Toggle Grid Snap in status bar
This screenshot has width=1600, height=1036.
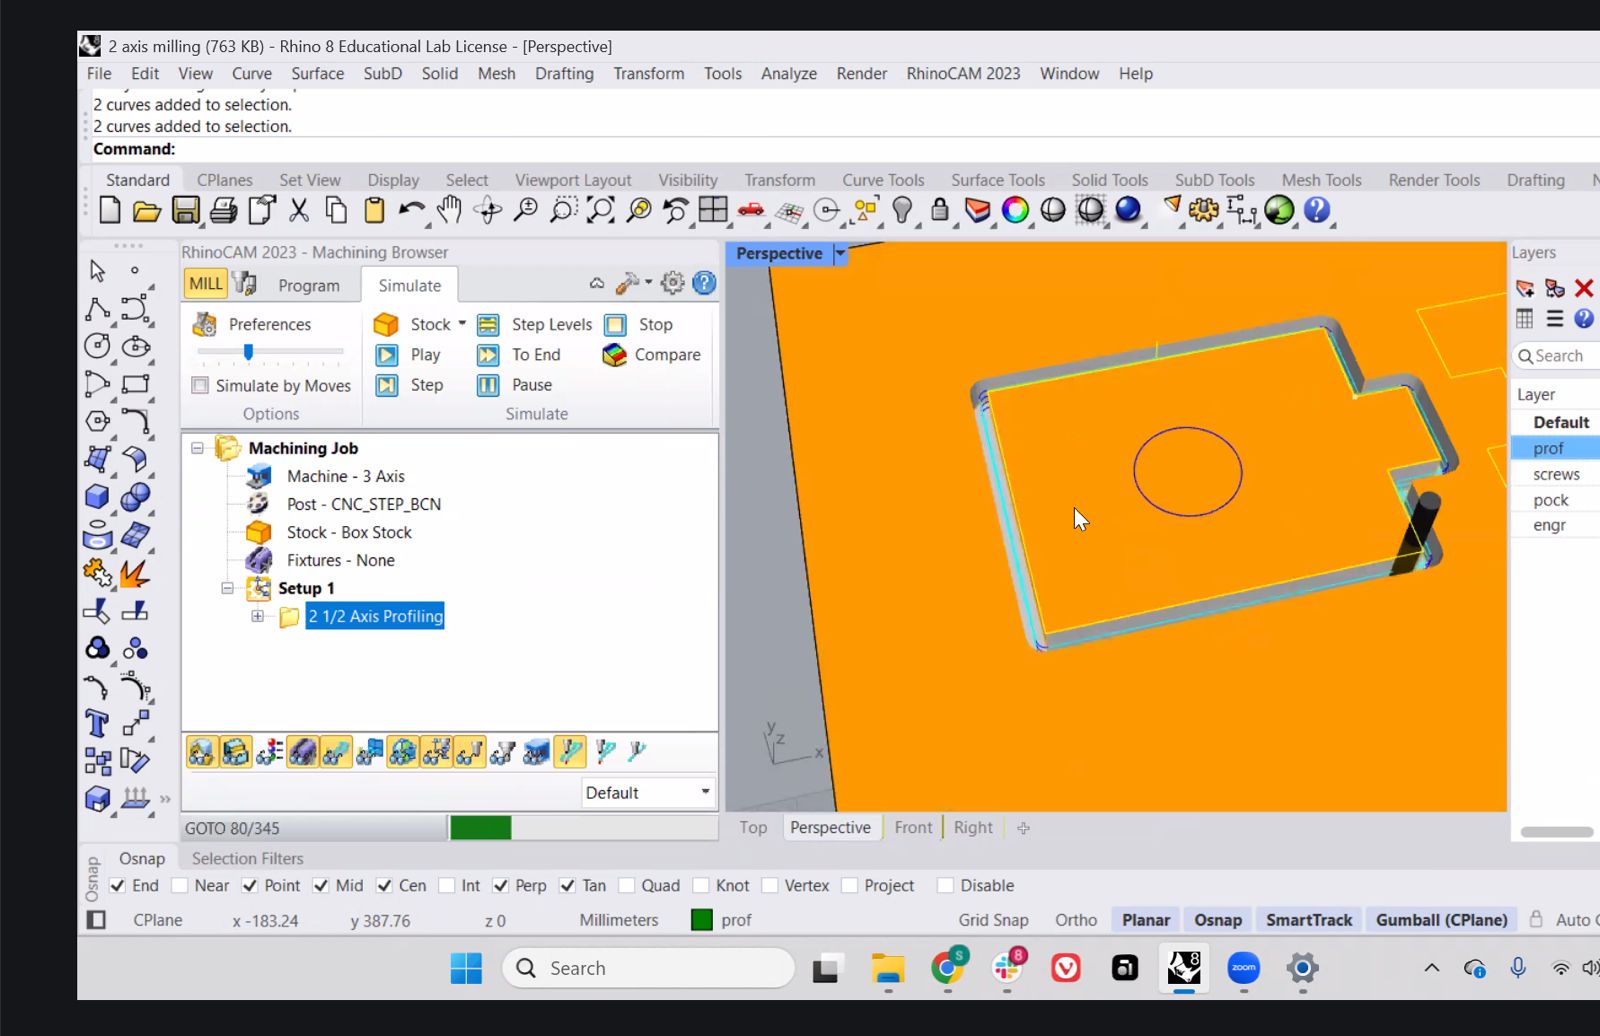993,921
